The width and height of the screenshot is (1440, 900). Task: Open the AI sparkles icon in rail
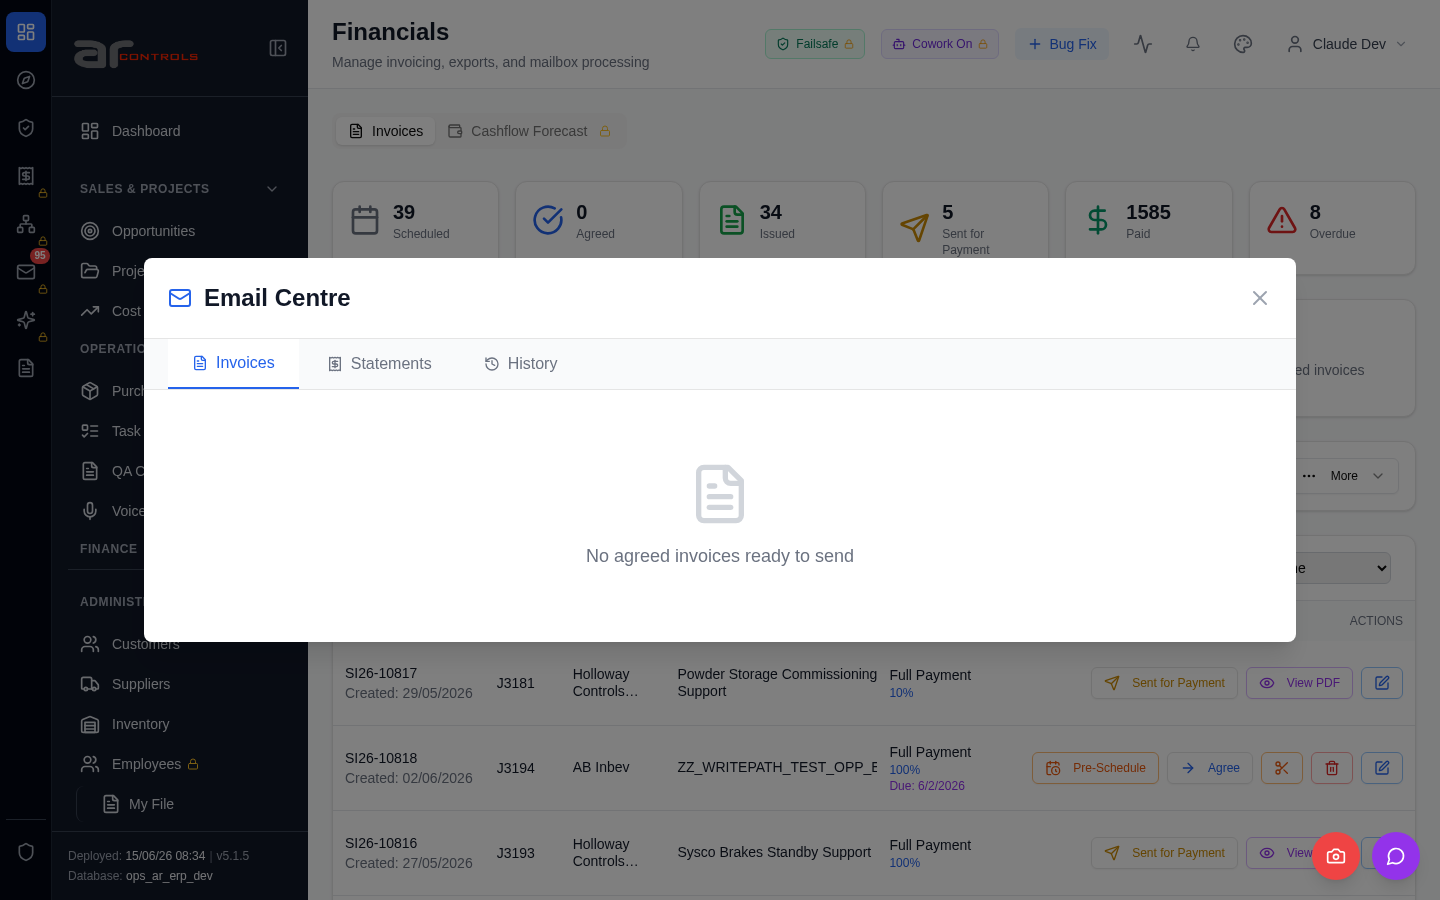(26, 320)
